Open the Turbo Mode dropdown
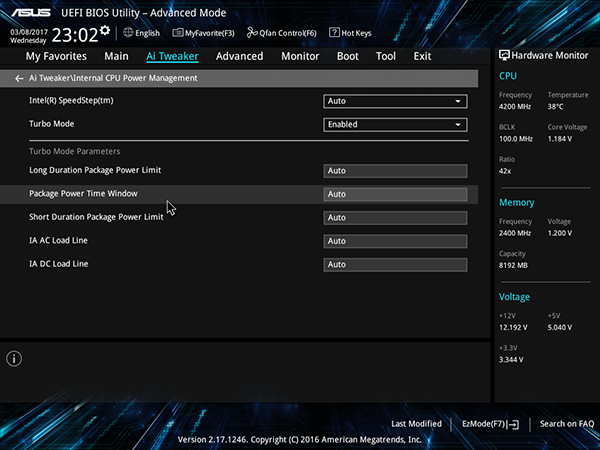Screen dimensions: 600x450 click(x=395, y=125)
